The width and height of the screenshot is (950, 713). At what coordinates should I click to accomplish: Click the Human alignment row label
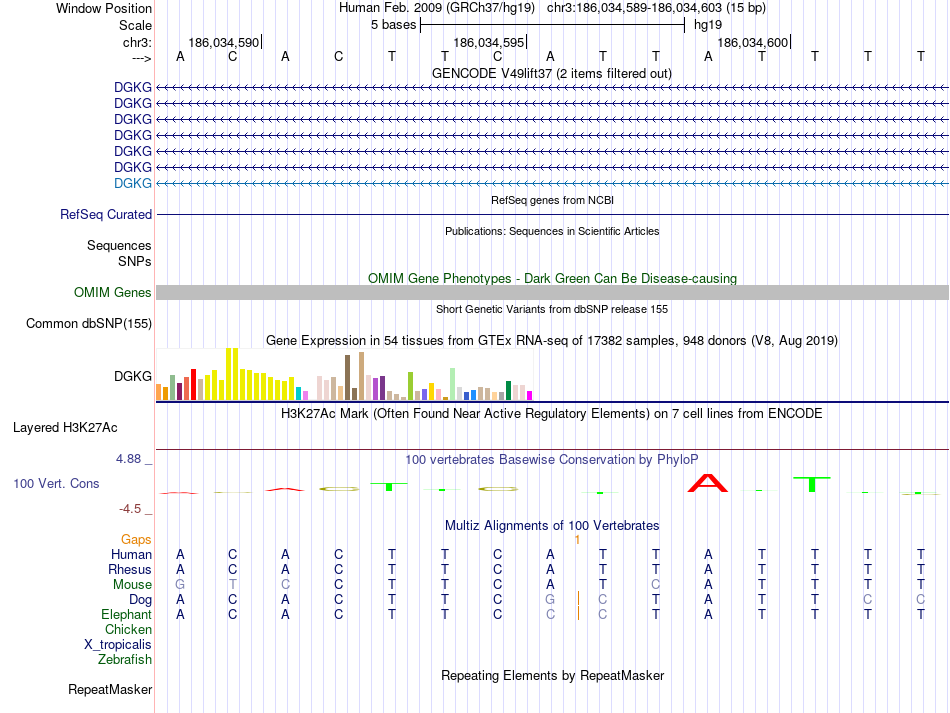[x=131, y=554]
